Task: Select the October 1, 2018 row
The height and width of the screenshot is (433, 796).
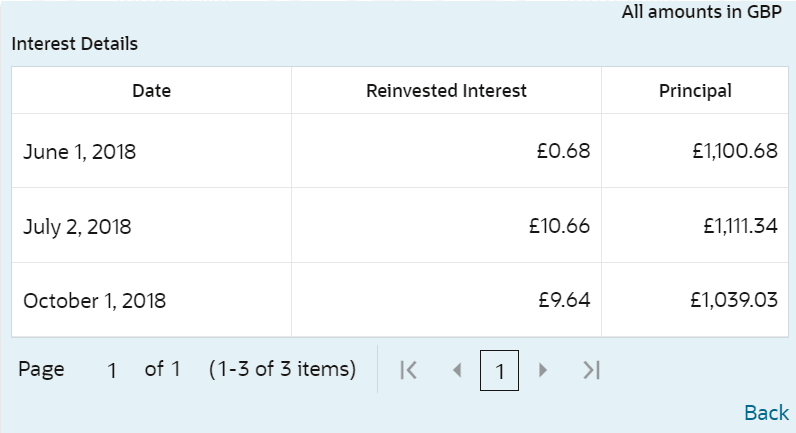Action: tap(95, 300)
